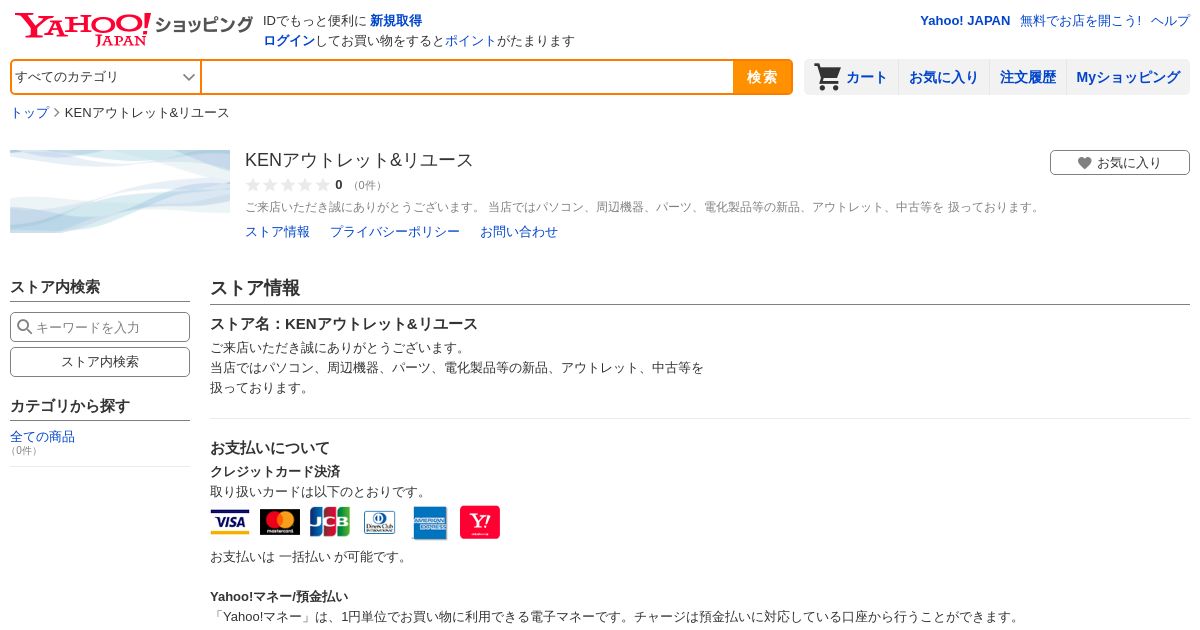The width and height of the screenshot is (1200, 630).
Task: Click the ストア内検索 button
Action: [100, 362]
